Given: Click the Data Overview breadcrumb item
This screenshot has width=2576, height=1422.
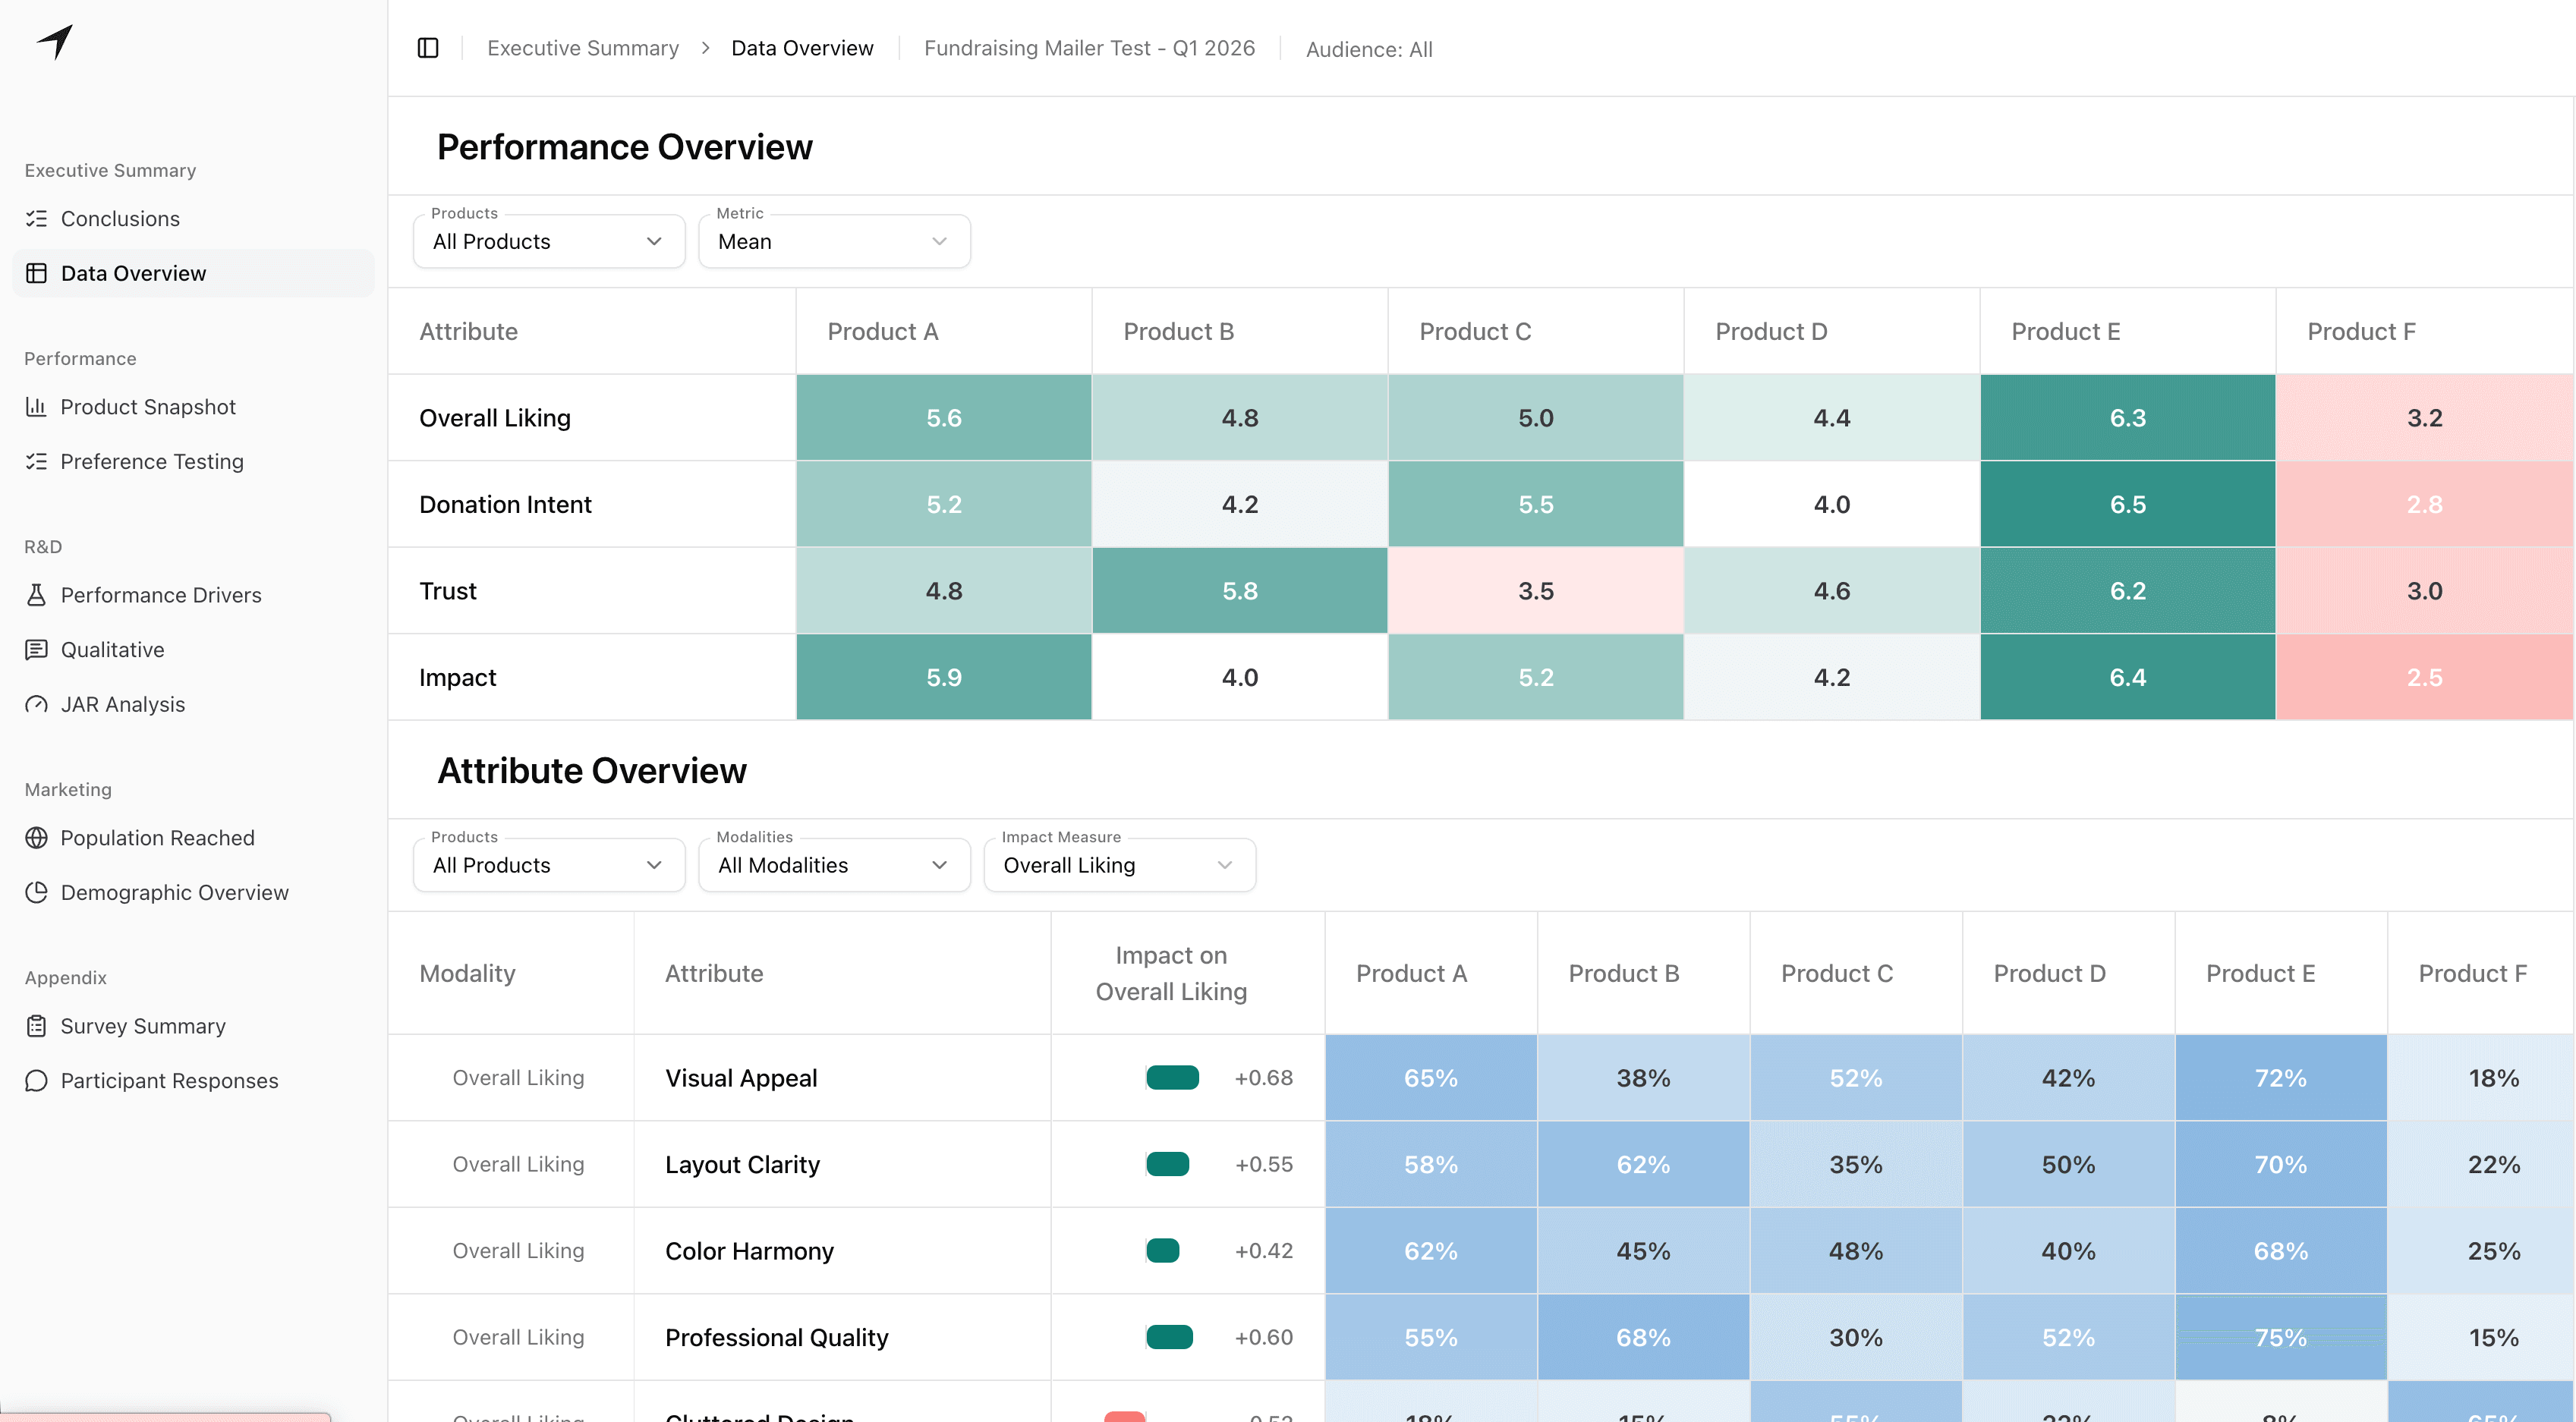Looking at the screenshot, I should (802, 47).
